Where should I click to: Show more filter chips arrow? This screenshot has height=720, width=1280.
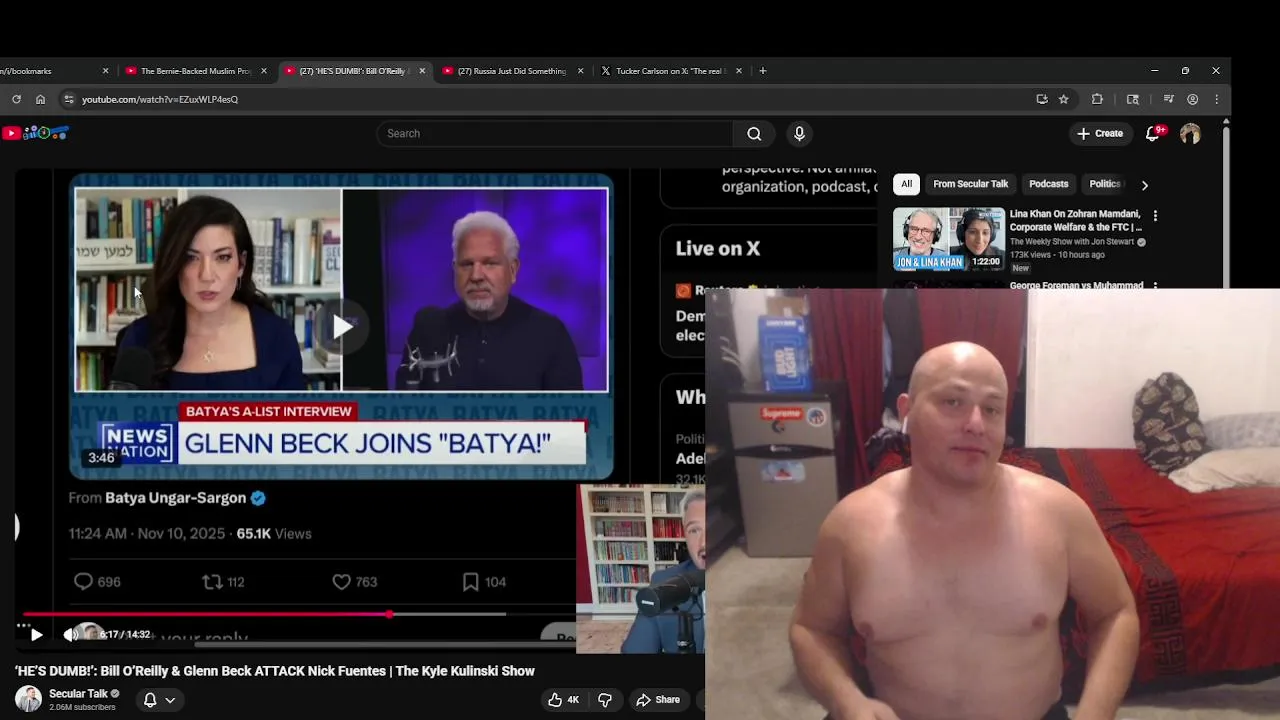(1144, 184)
